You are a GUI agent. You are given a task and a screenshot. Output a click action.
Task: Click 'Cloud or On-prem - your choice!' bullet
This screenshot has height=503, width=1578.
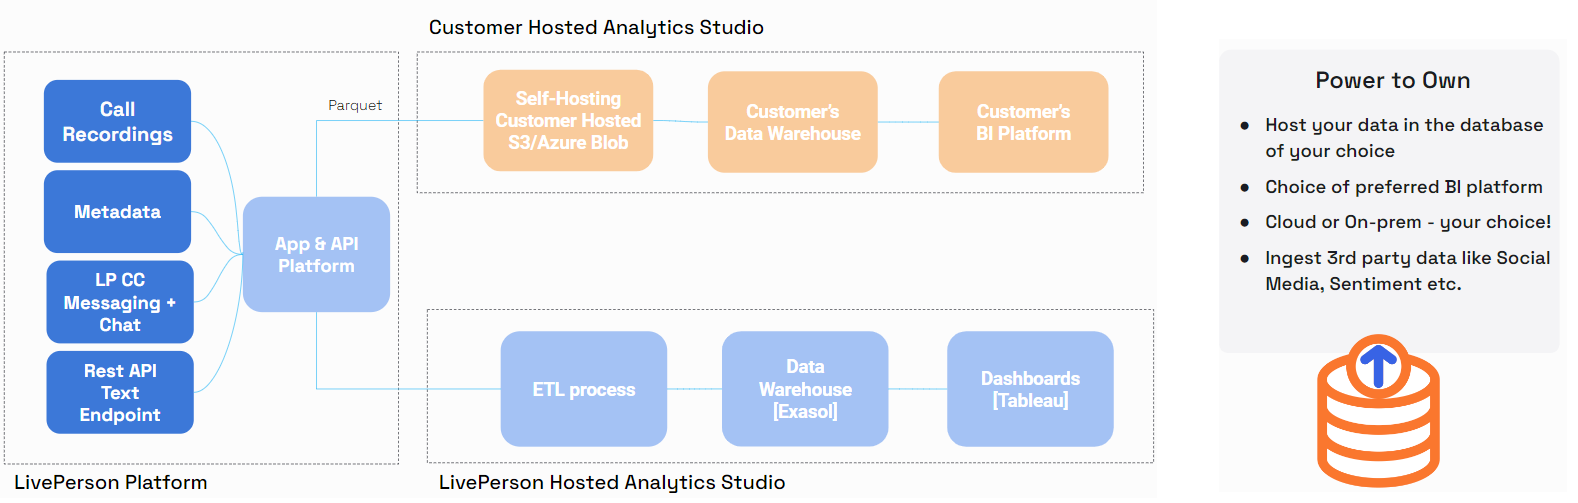[x=1395, y=222]
